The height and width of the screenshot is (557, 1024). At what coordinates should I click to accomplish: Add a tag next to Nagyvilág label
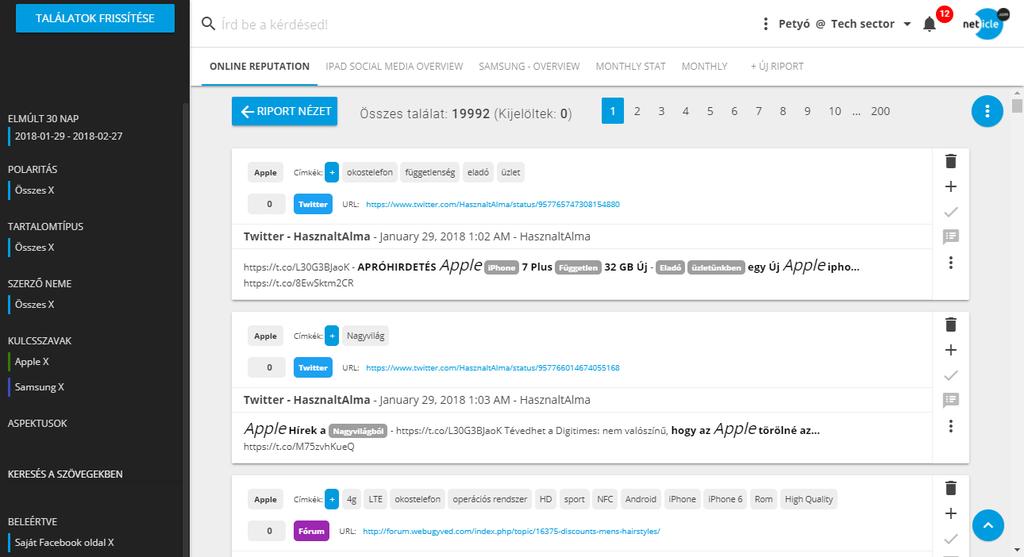[332, 336]
